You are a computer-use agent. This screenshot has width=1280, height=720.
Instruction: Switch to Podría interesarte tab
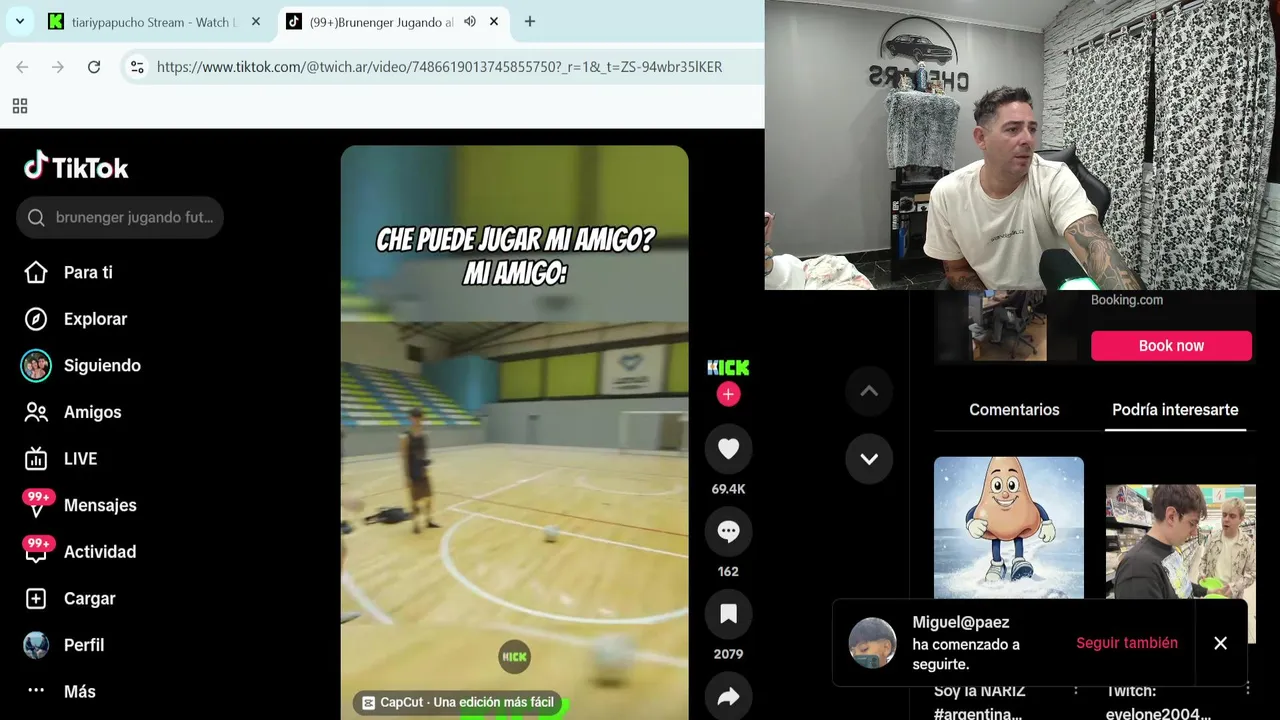click(x=1175, y=410)
